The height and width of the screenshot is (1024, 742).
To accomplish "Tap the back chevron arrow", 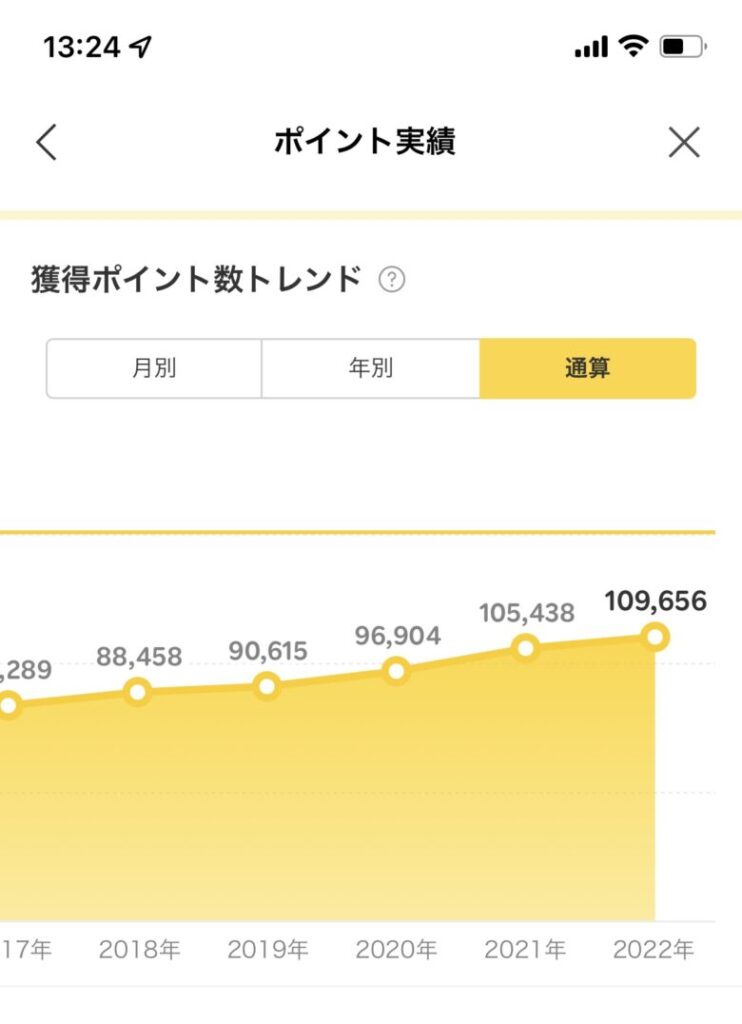I will point(46,142).
